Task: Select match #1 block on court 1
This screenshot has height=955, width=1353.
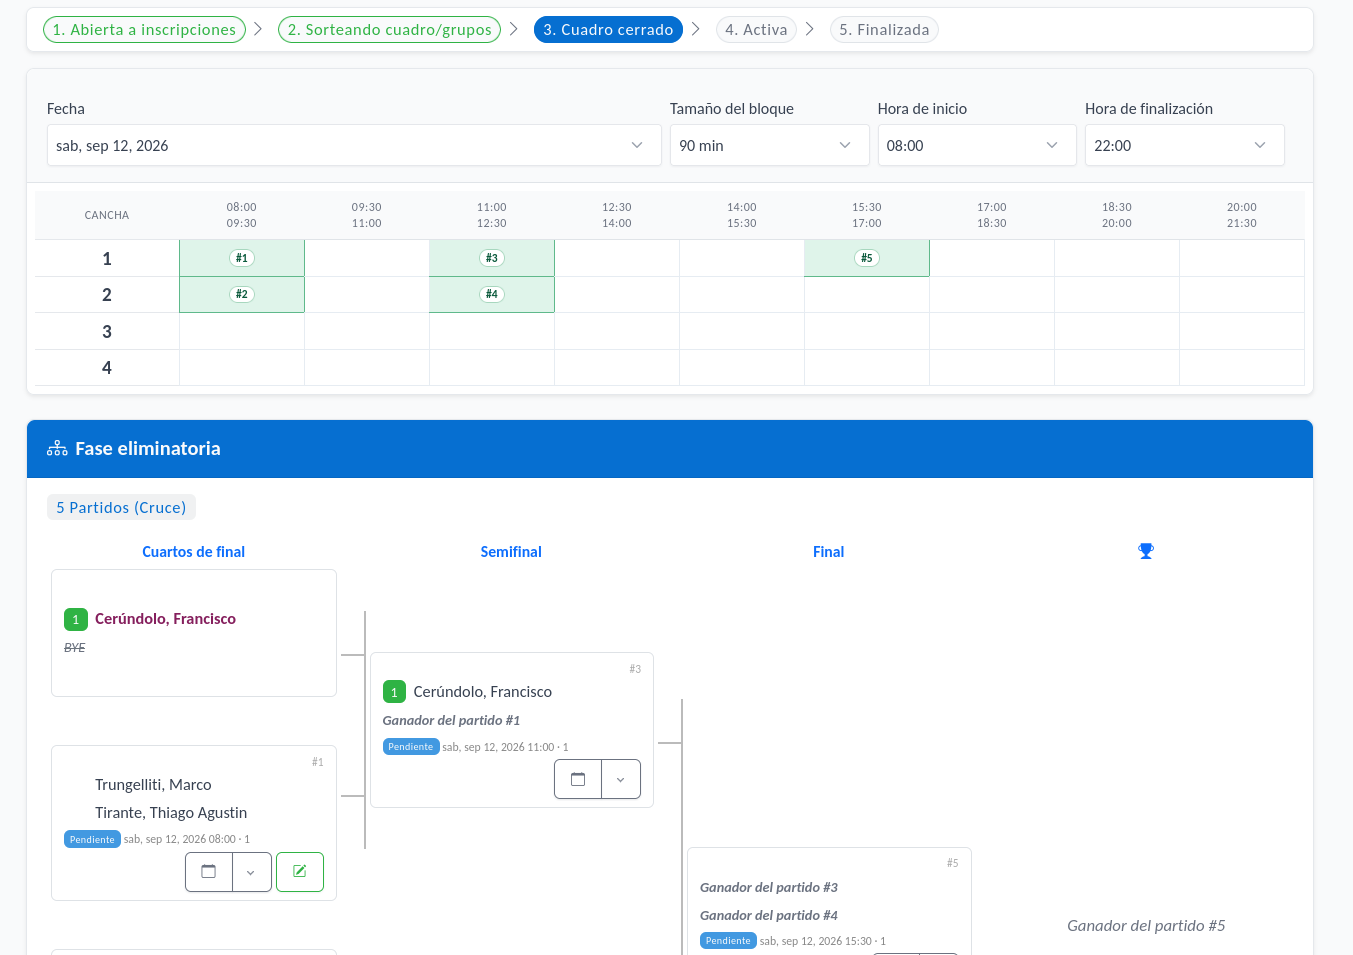Action: point(242,258)
